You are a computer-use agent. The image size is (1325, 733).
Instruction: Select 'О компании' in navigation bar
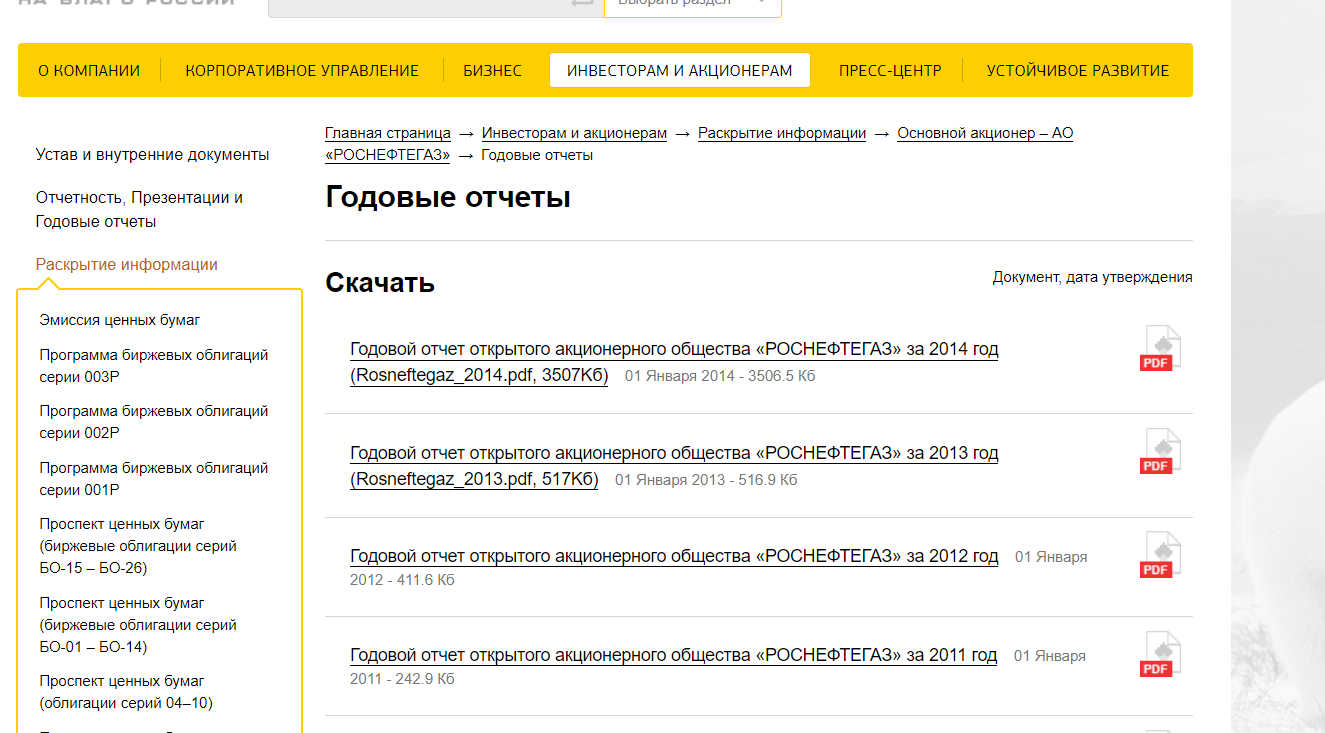89,71
